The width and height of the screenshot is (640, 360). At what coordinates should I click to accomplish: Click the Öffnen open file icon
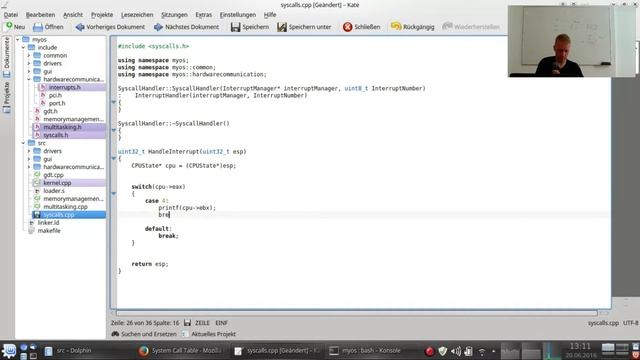coord(38,27)
